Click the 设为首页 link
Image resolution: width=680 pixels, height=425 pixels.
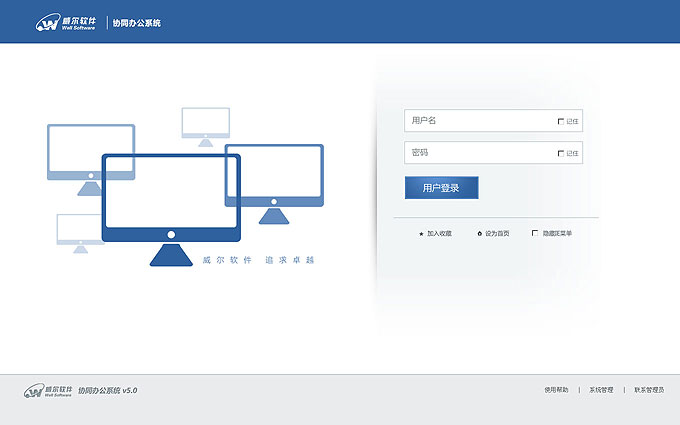coord(497,233)
